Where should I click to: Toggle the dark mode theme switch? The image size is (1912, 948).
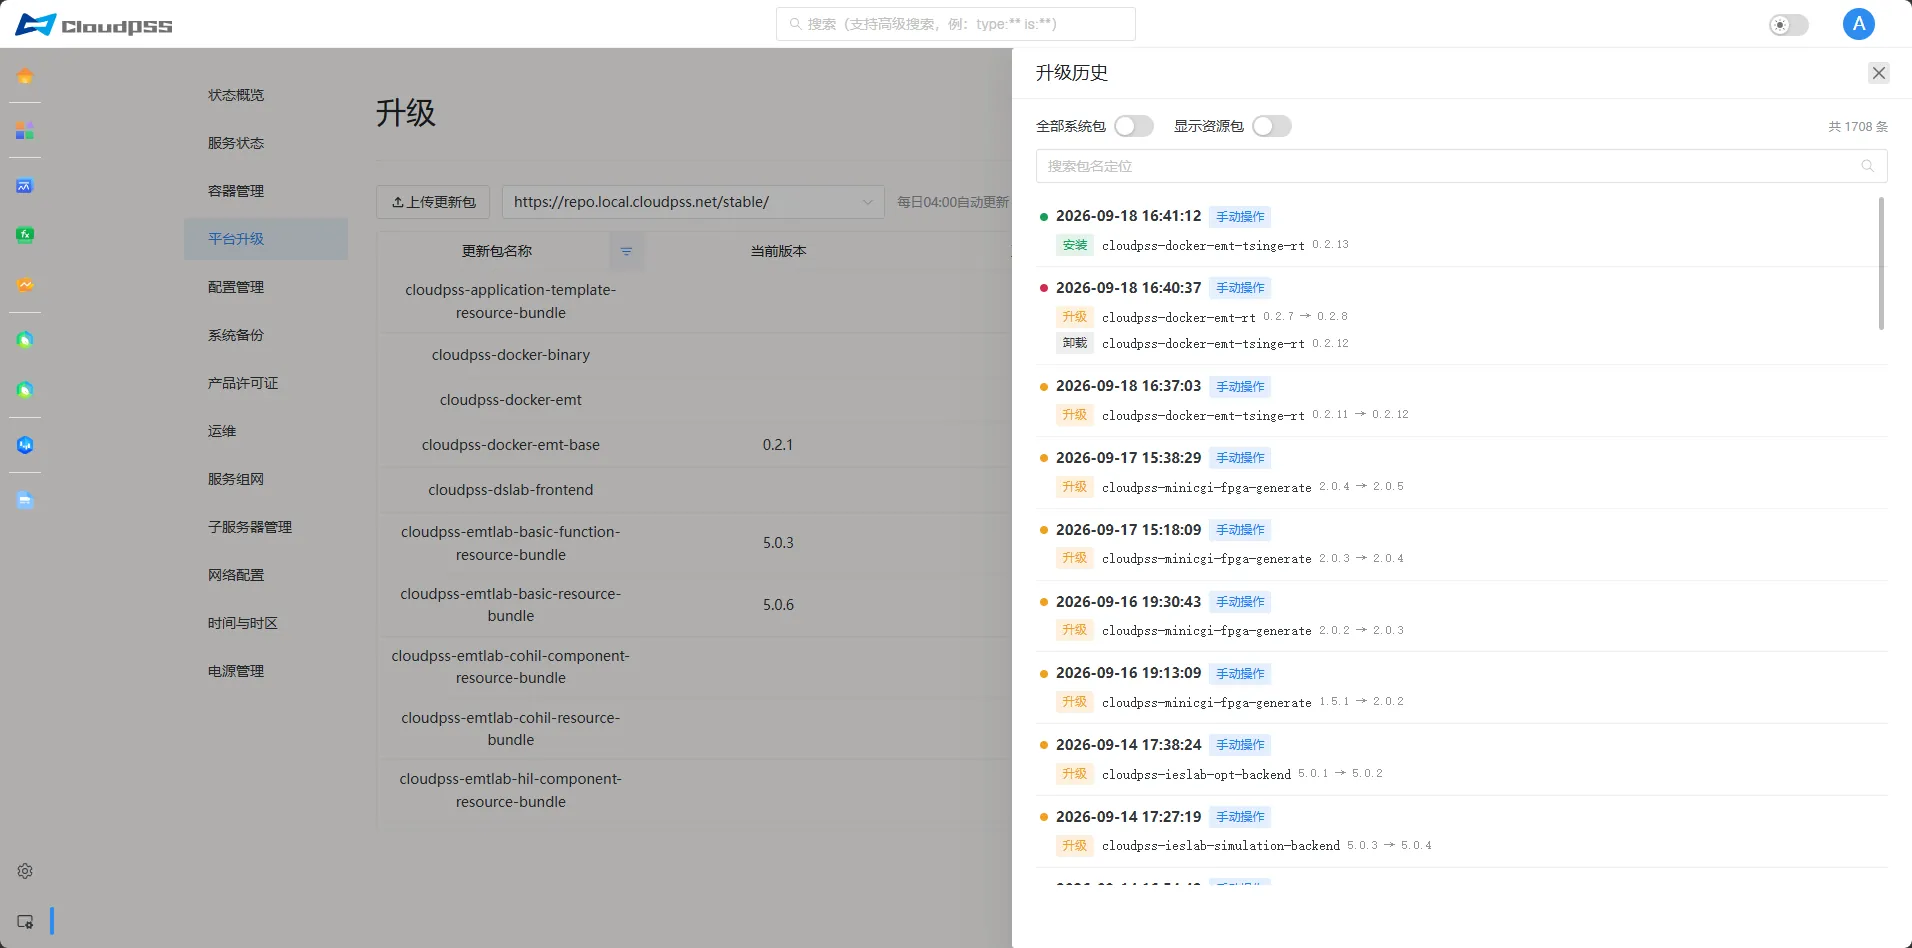[1789, 25]
